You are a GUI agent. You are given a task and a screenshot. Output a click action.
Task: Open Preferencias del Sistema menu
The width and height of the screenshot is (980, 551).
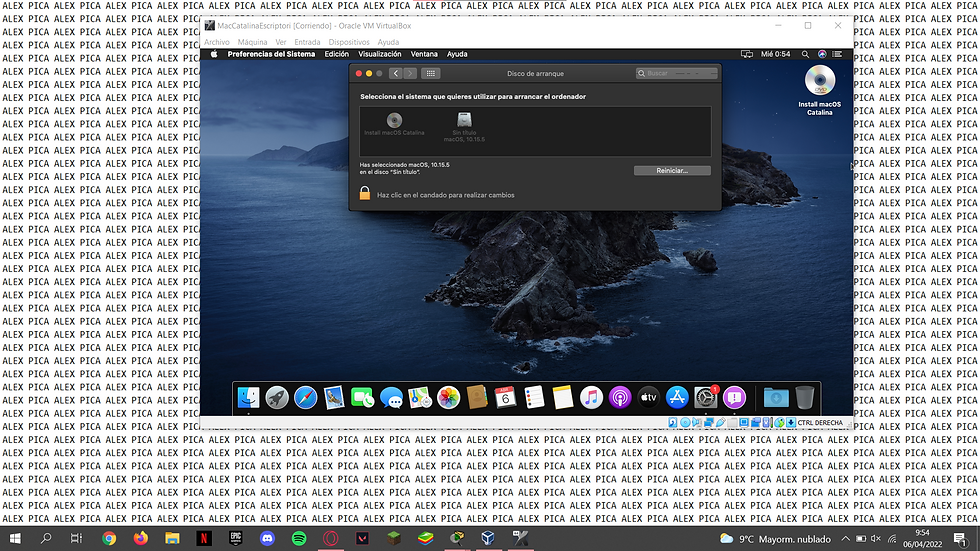[x=271, y=54]
